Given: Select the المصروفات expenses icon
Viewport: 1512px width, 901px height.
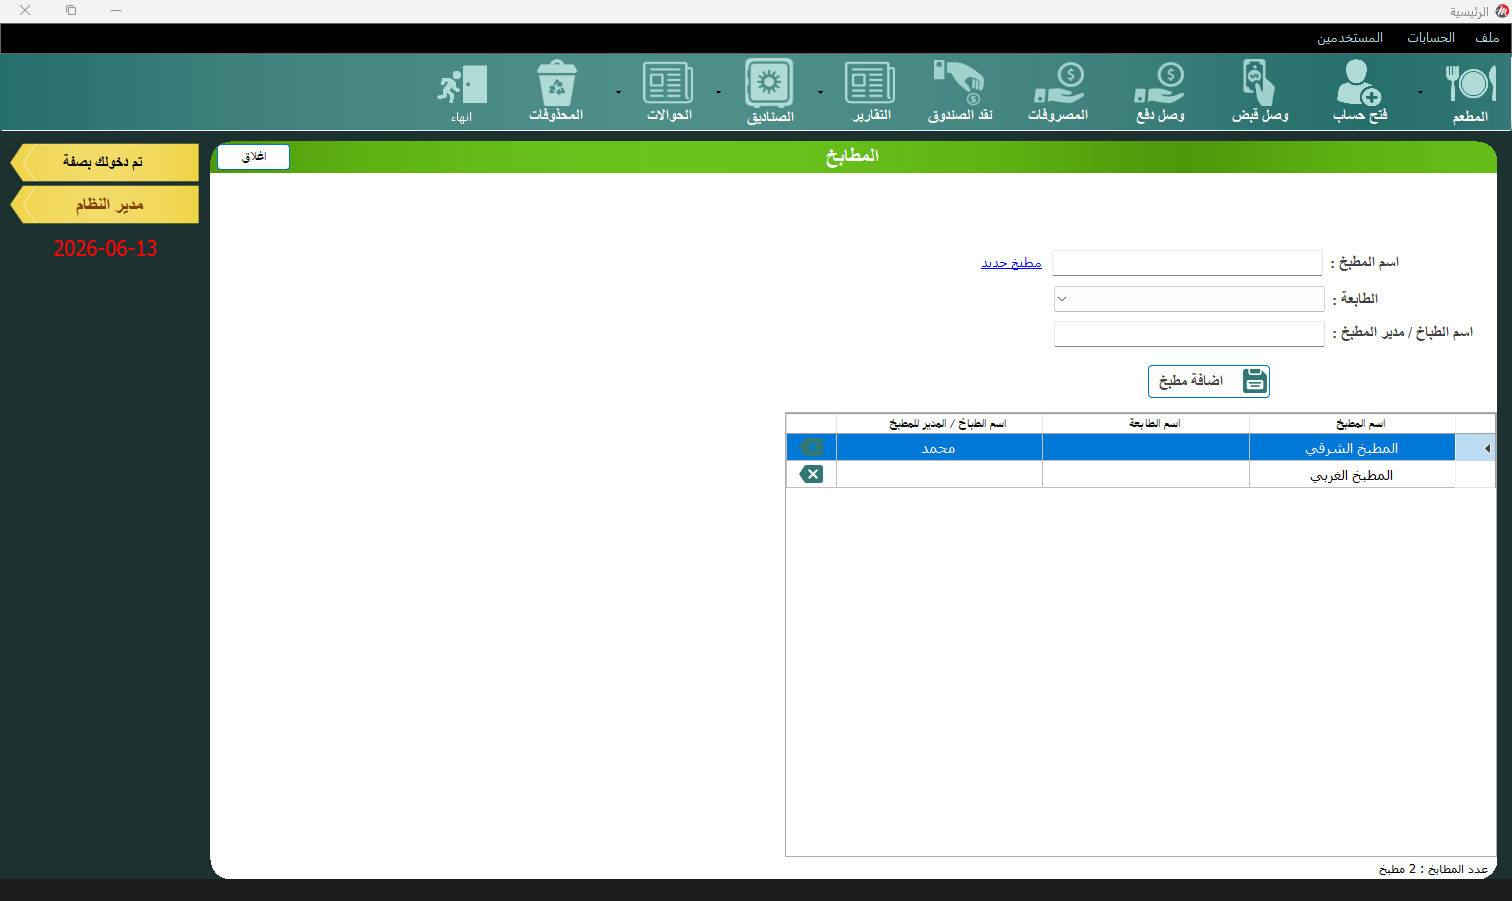Looking at the screenshot, I should point(1058,92).
